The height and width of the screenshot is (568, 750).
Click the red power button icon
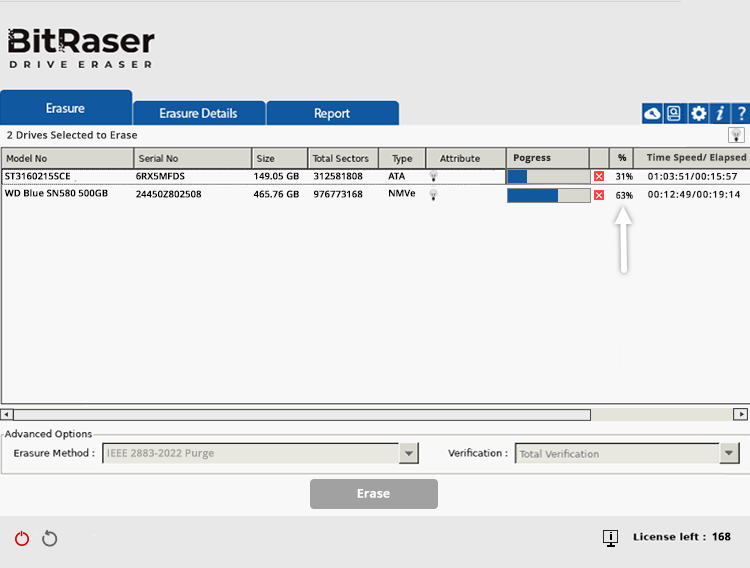pyautogui.click(x=22, y=539)
